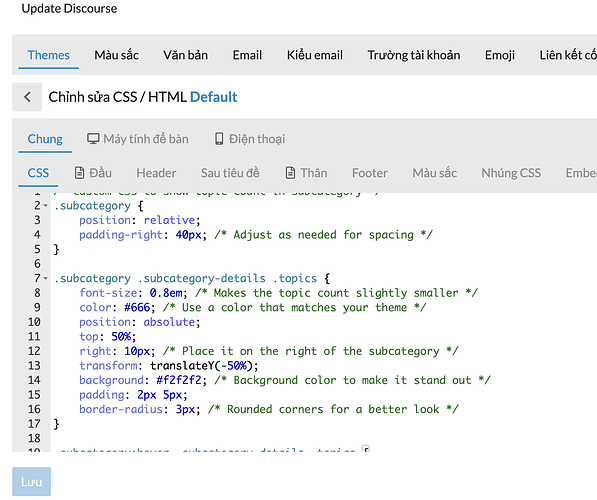Select the Email tab

[247, 55]
